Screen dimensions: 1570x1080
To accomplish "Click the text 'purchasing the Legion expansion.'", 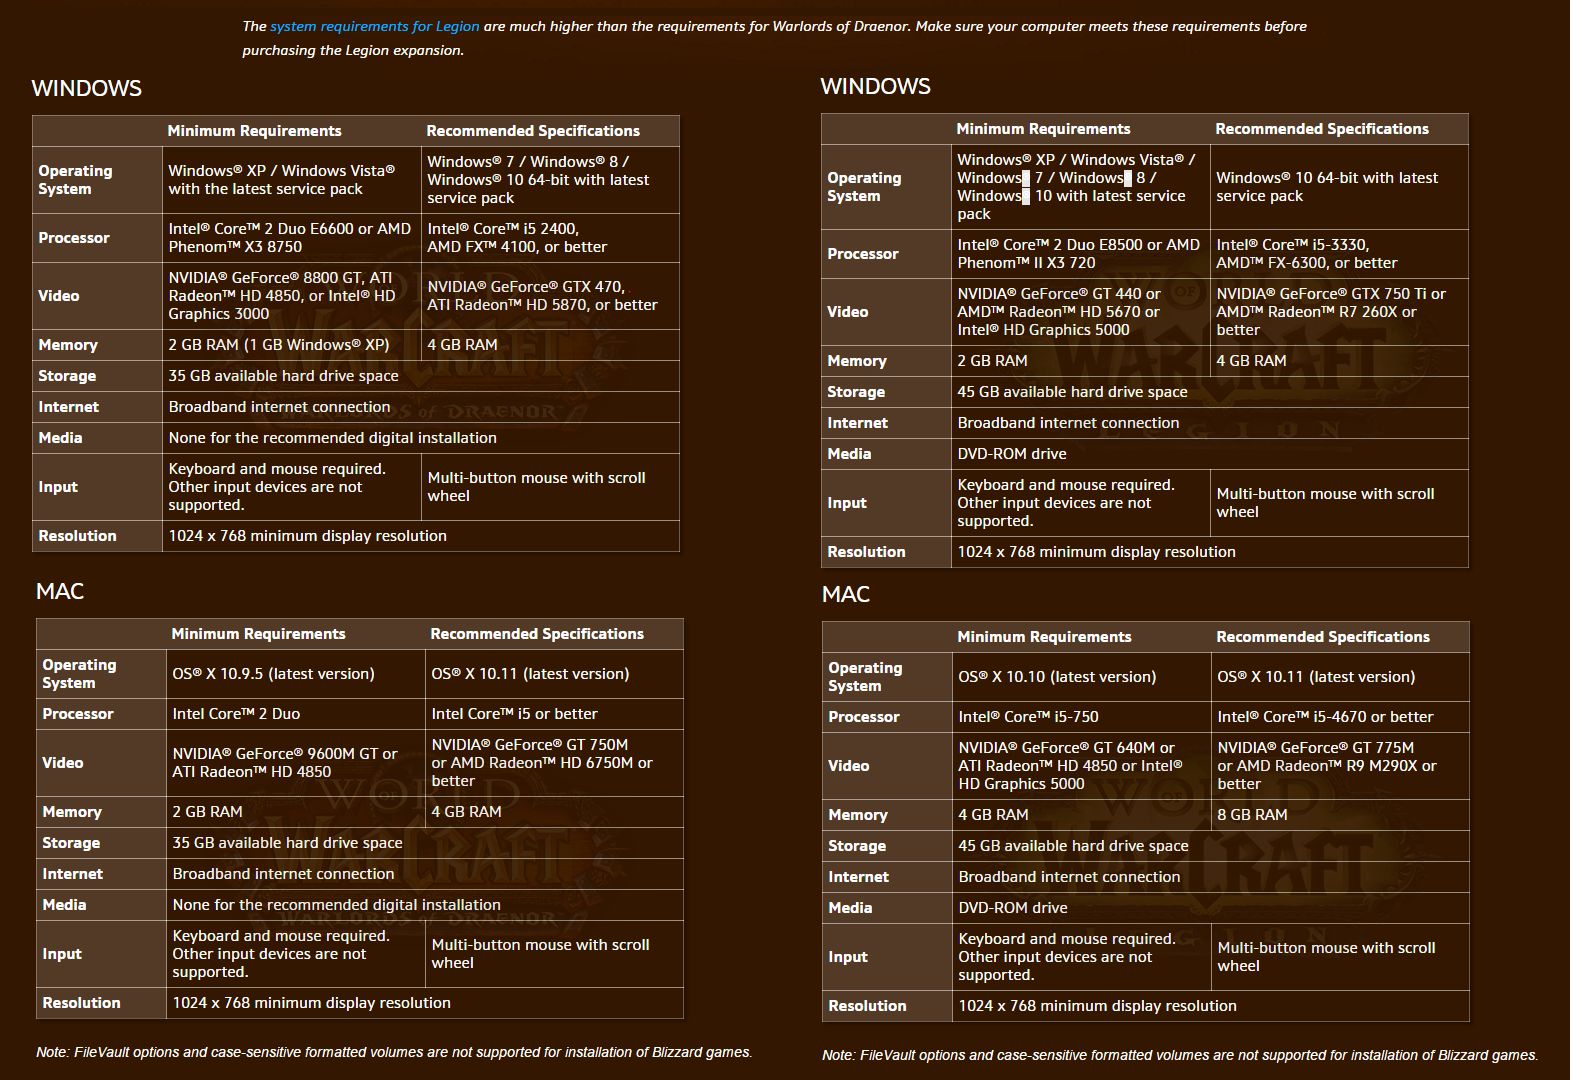I will pyautogui.click(x=353, y=50).
